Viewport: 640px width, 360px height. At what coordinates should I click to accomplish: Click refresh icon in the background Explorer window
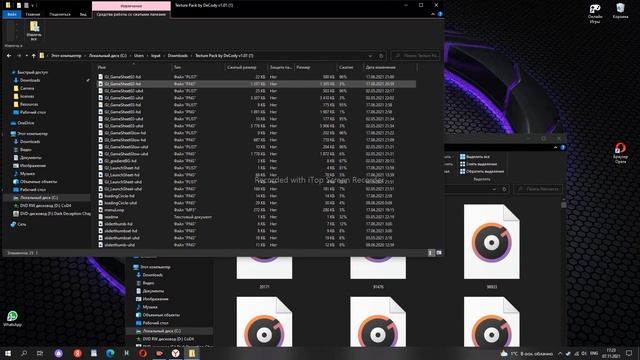(x=504, y=189)
